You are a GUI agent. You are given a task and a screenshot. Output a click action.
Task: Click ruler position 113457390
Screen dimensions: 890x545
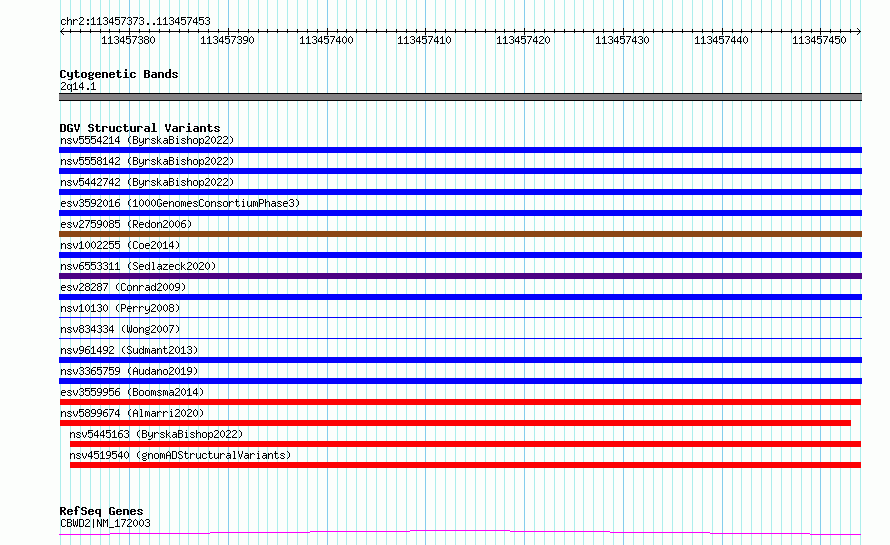click(227, 40)
